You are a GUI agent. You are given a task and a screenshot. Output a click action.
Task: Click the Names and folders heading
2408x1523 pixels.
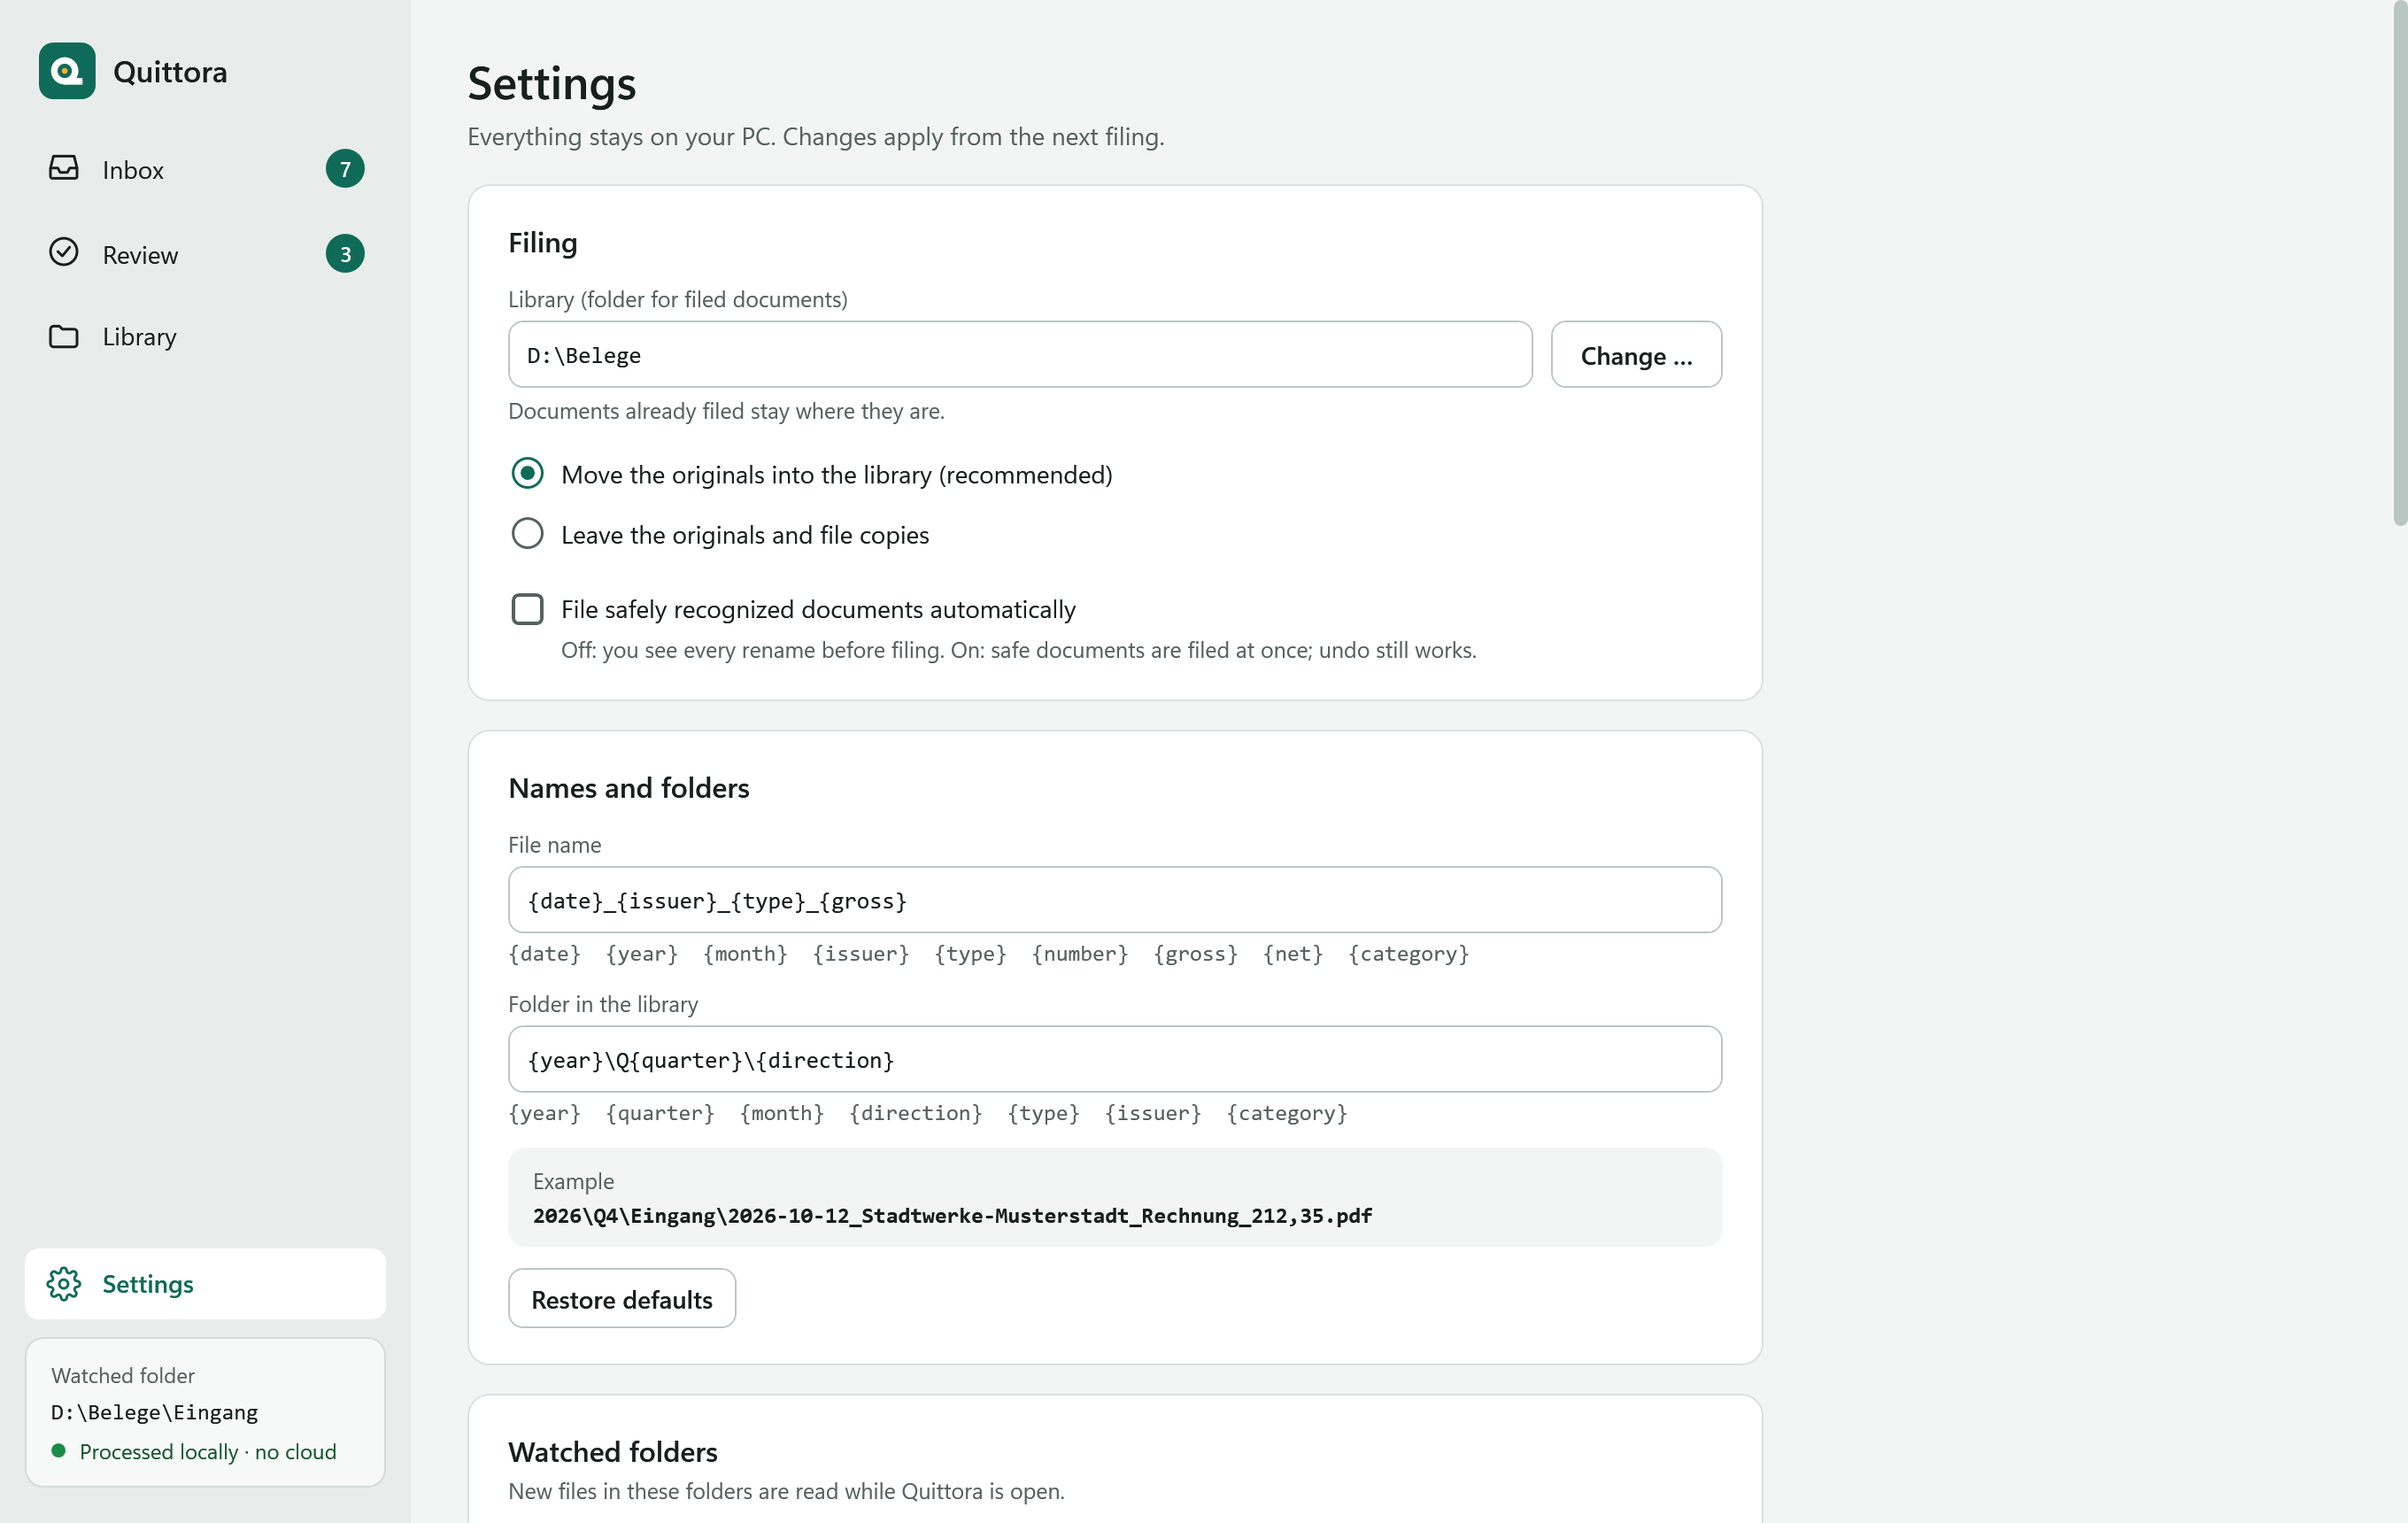point(629,788)
